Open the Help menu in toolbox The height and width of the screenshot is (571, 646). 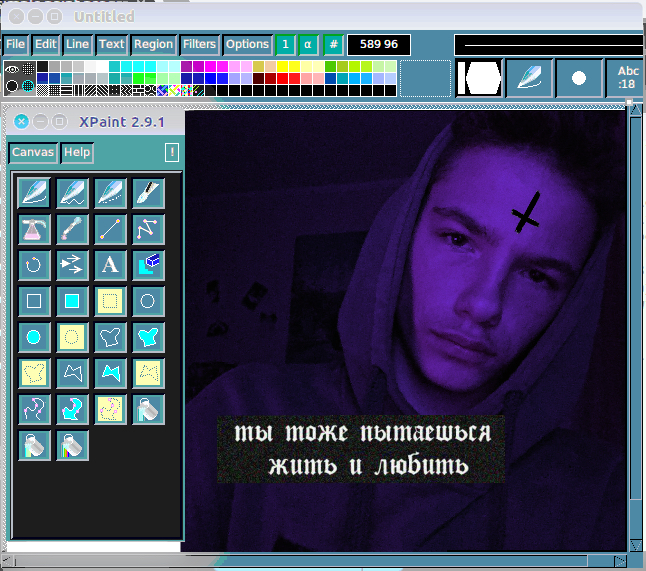click(77, 152)
